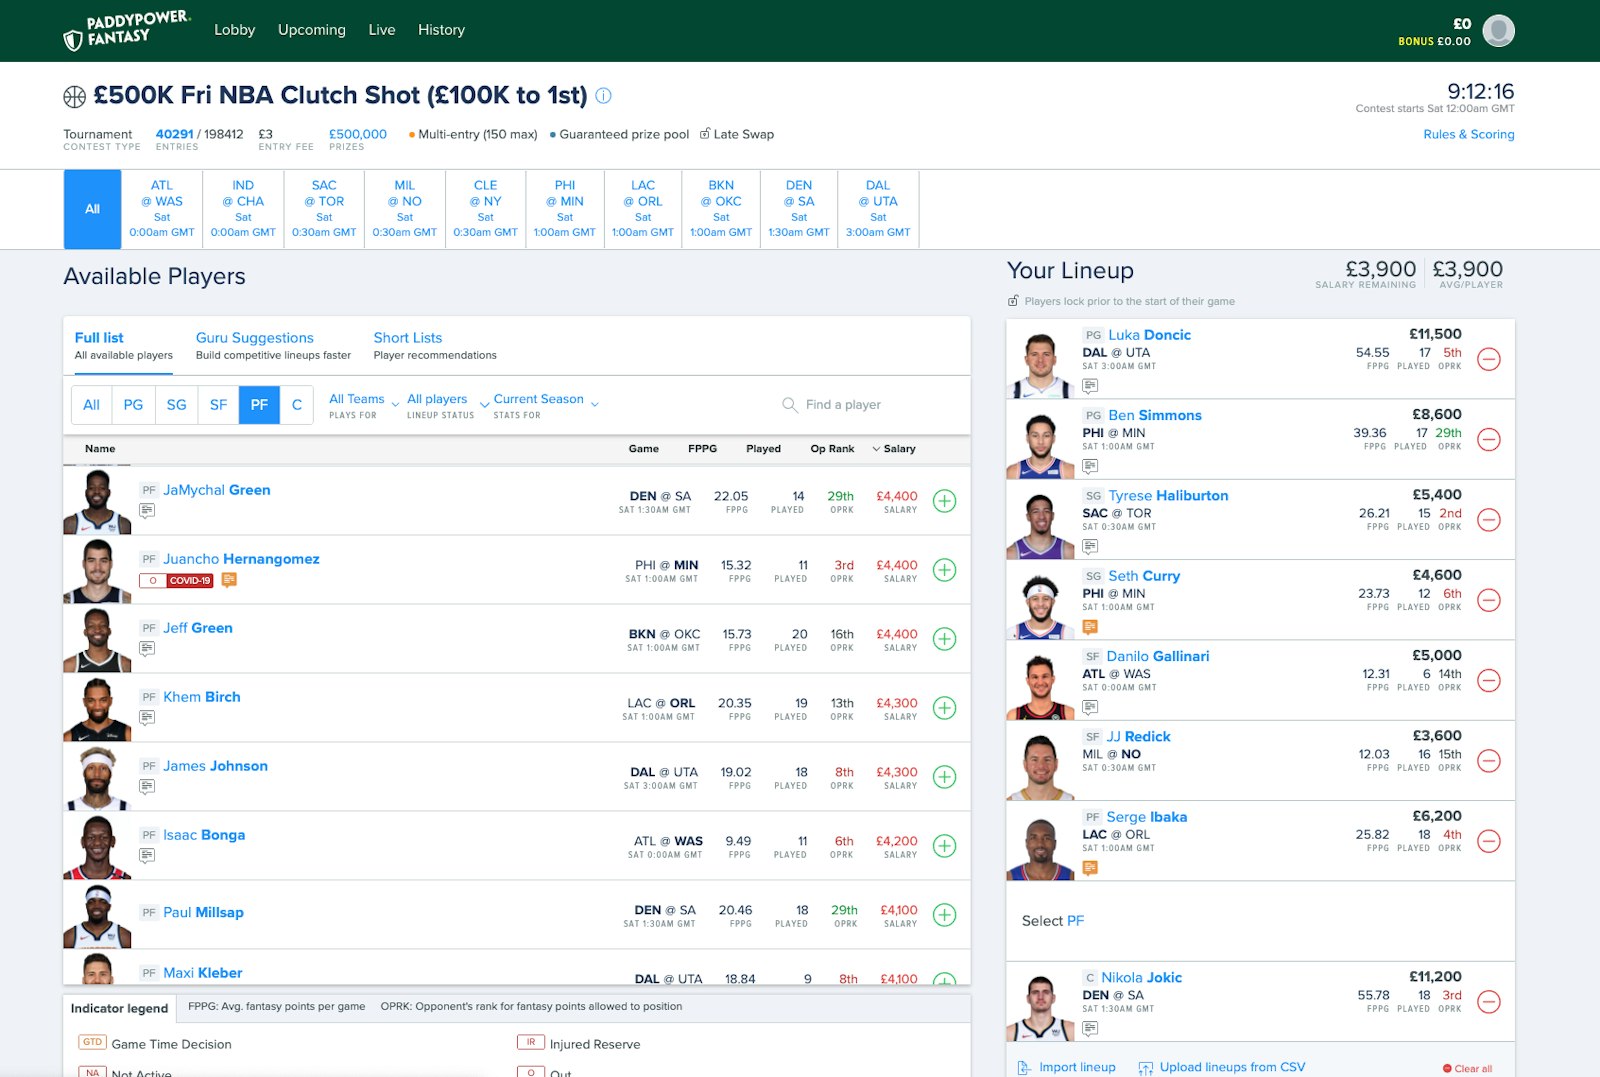Expand the All Teams dropdown
This screenshot has height=1077, width=1600.
click(364, 404)
